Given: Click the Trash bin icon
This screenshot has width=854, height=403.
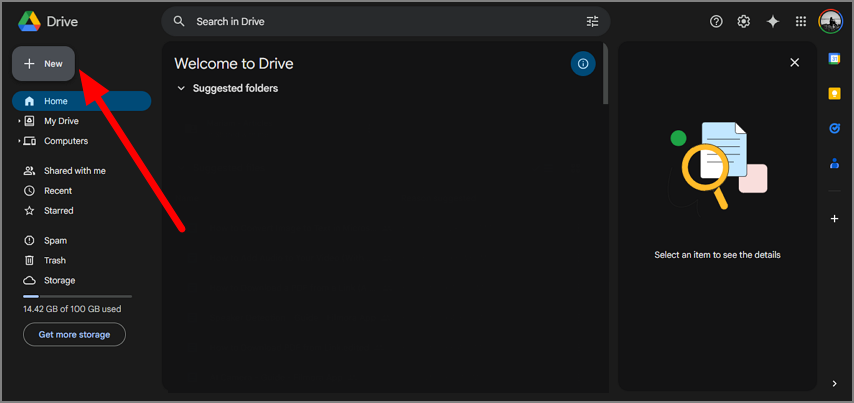Looking at the screenshot, I should coord(29,260).
